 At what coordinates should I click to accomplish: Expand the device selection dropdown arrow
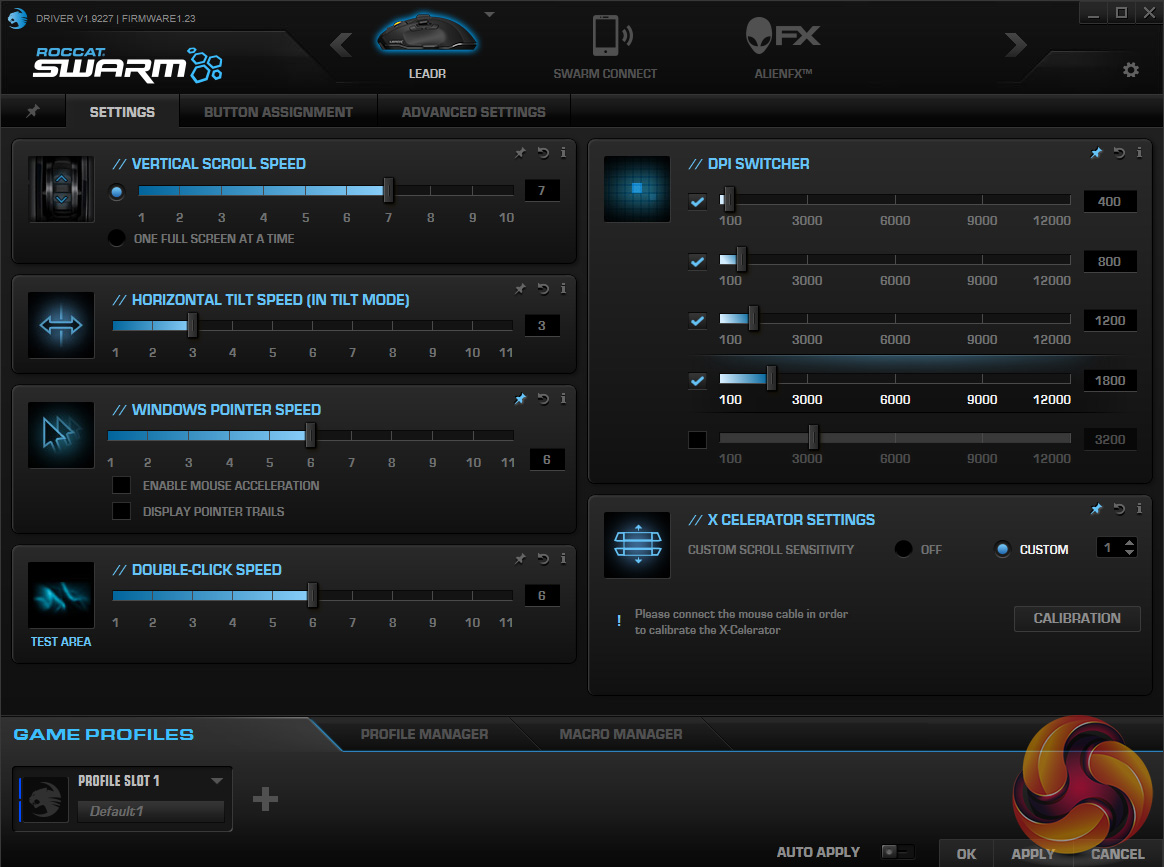489,14
